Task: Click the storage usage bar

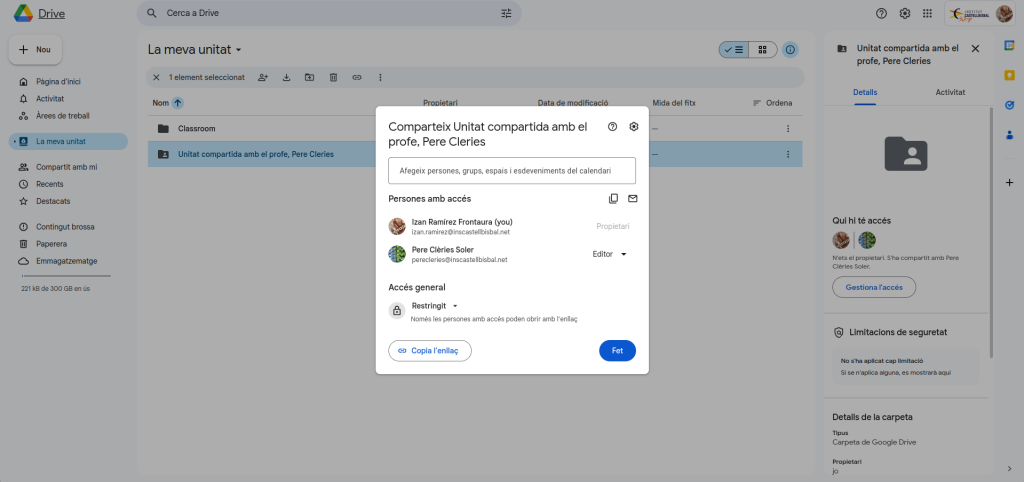Action: (x=65, y=276)
